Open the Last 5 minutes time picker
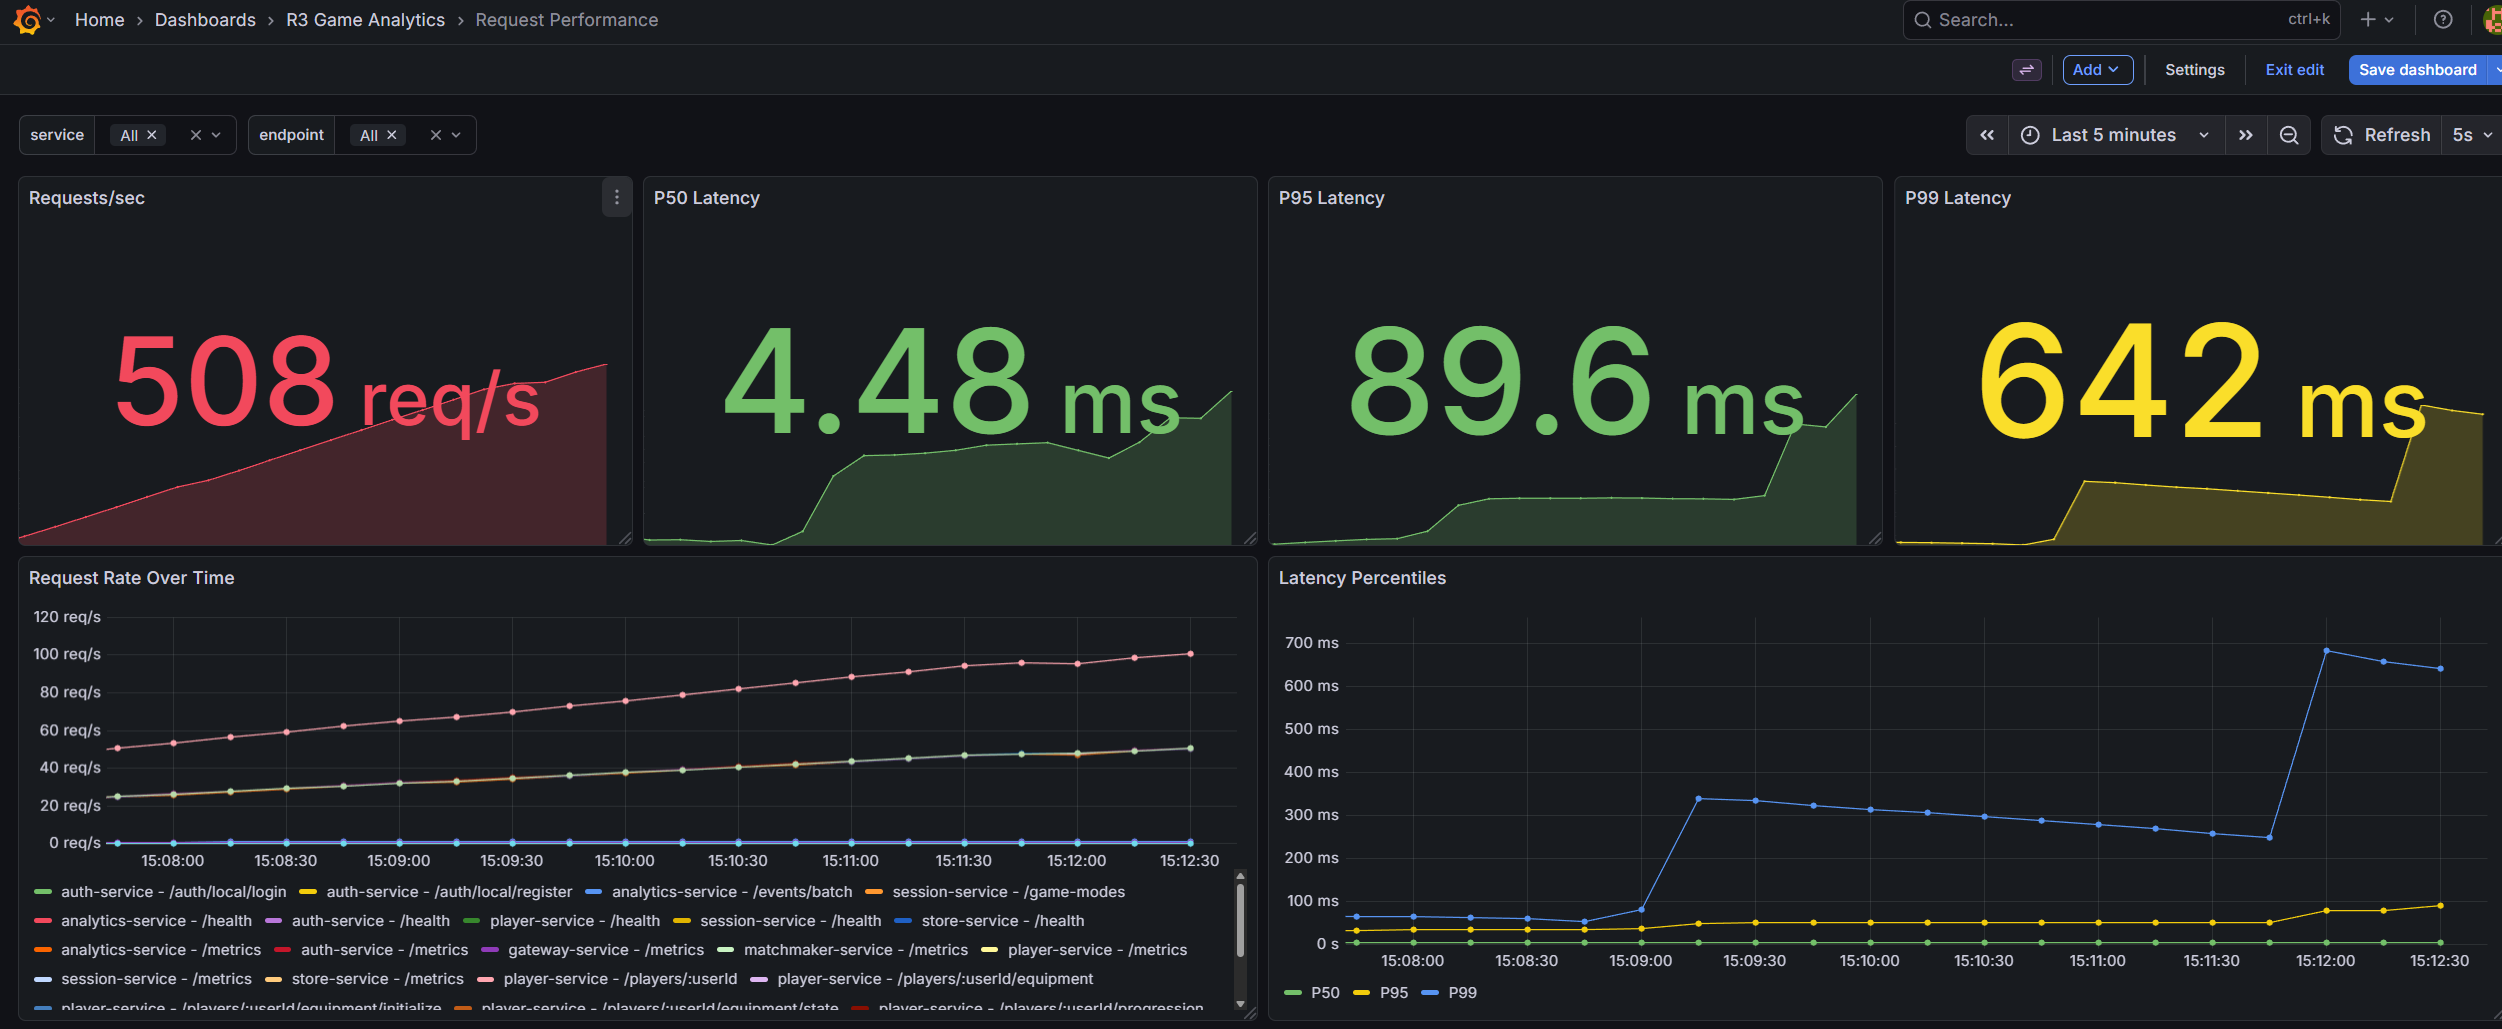The image size is (2502, 1029). click(x=2111, y=134)
